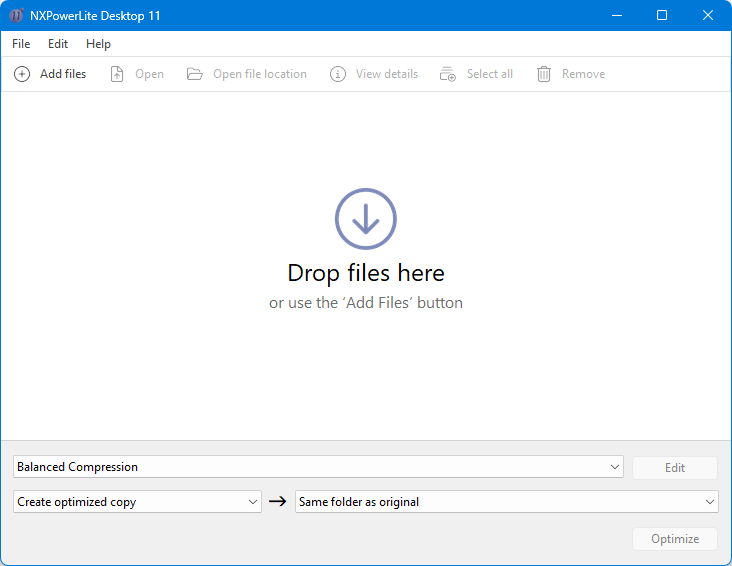
Task: Click the 'Drop files here' text area
Action: pos(366,273)
